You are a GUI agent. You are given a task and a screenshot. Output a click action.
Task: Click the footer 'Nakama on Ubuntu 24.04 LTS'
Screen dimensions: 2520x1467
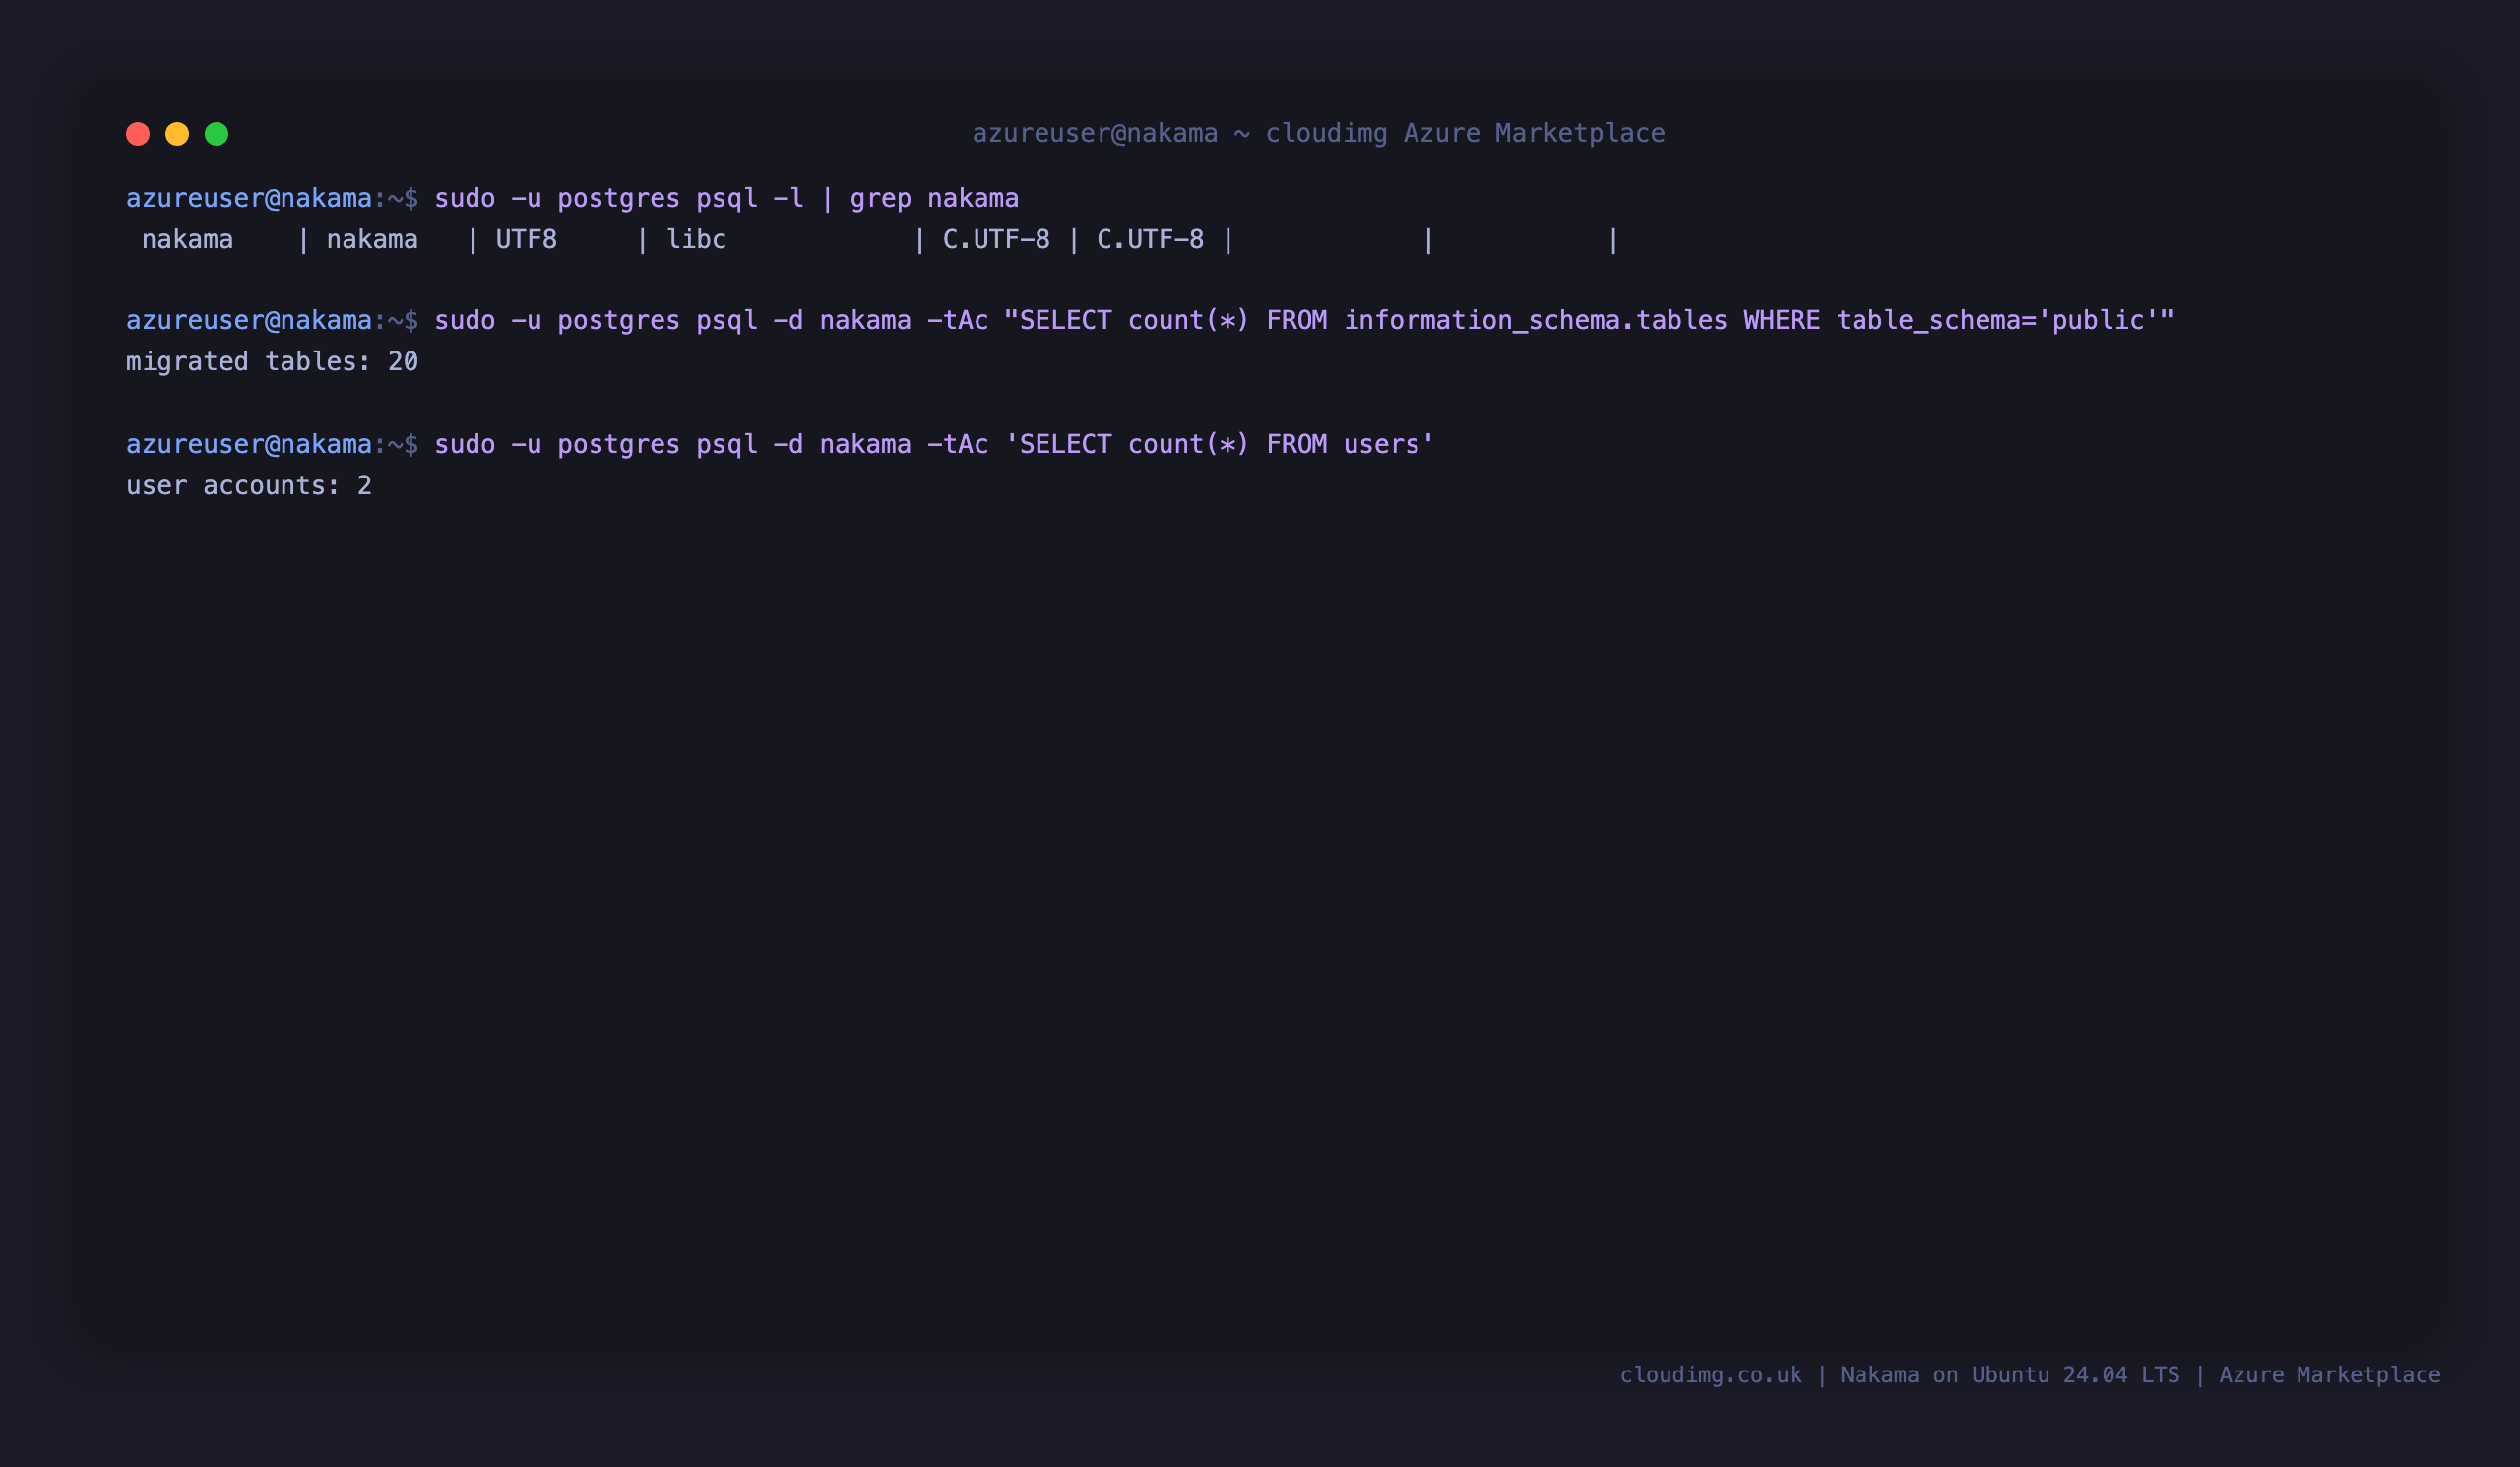click(2010, 1375)
